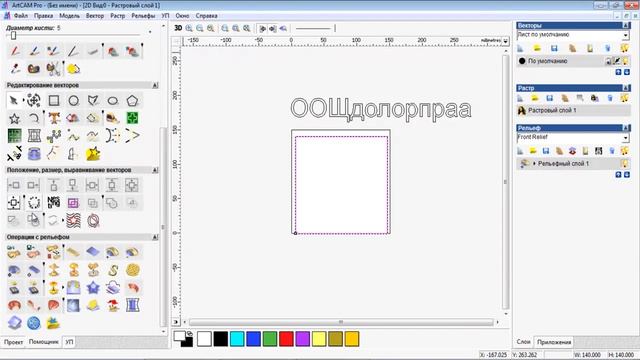640x360 pixels.
Task: Select the Растровый слой 1 layer
Action: 573,110
